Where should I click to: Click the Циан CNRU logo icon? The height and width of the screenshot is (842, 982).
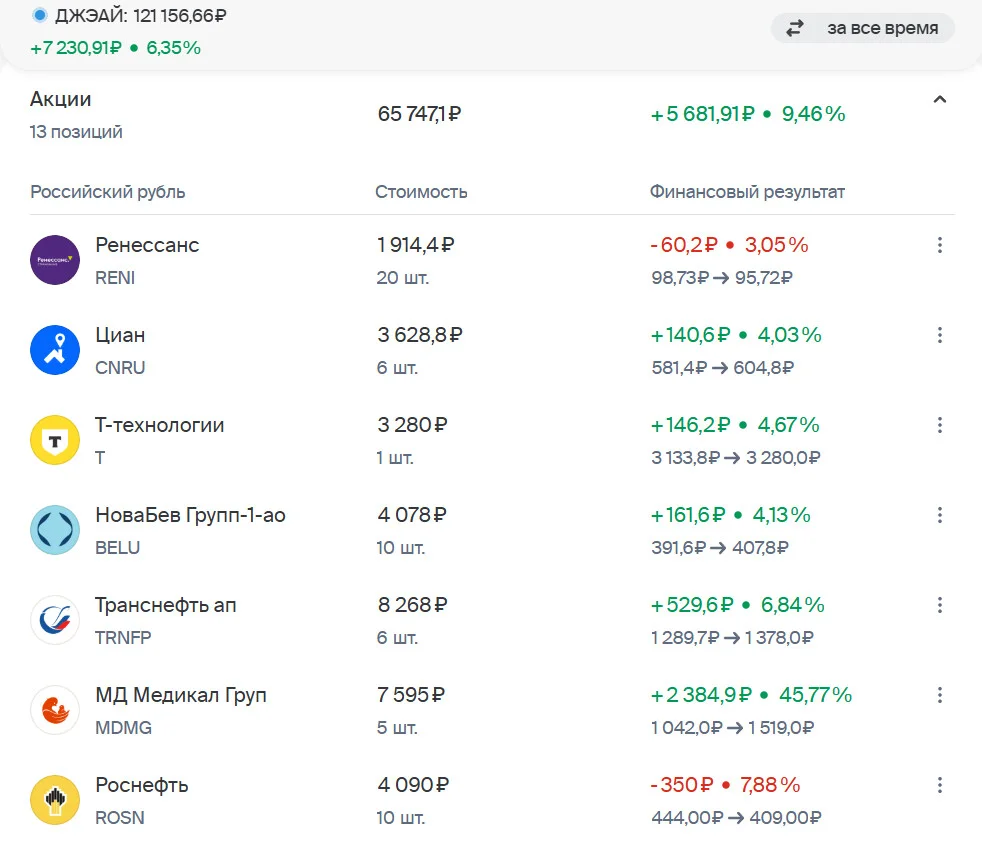pyautogui.click(x=55, y=350)
